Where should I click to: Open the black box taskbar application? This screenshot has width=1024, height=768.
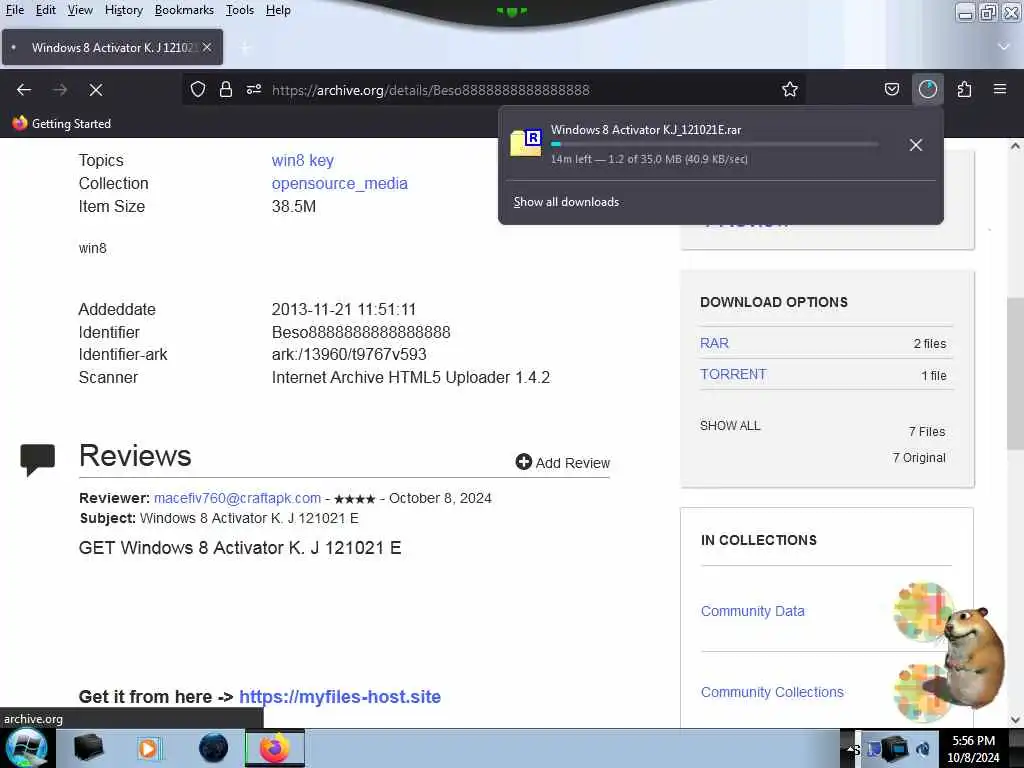point(88,748)
